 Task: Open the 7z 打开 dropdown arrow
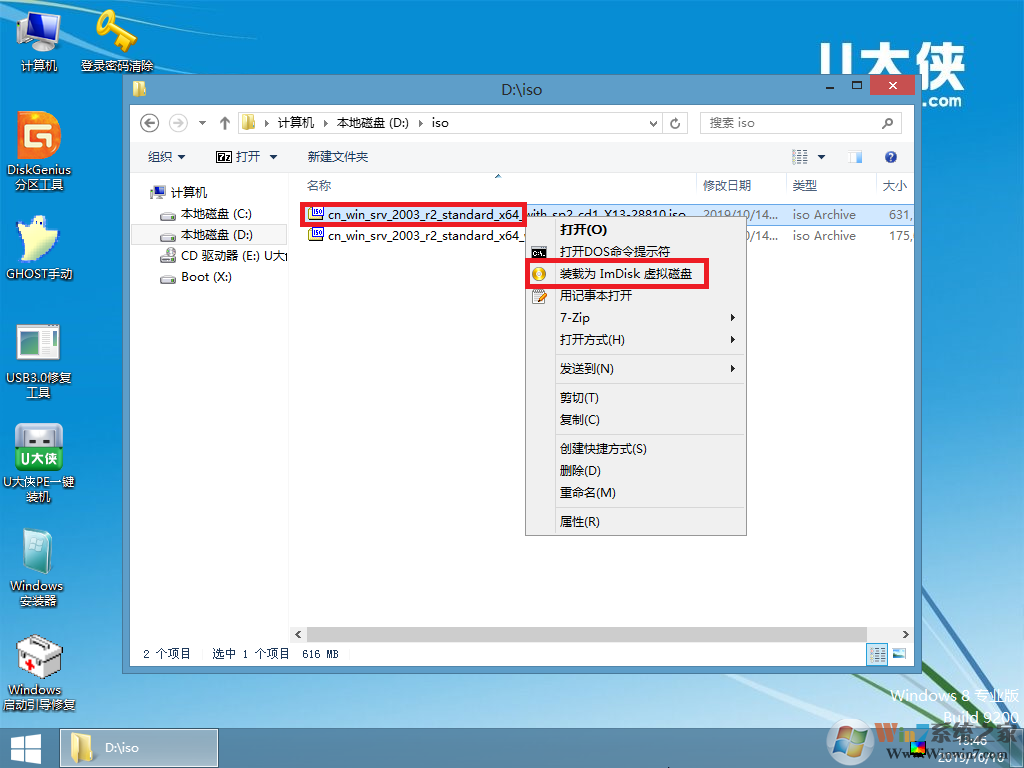tap(272, 156)
